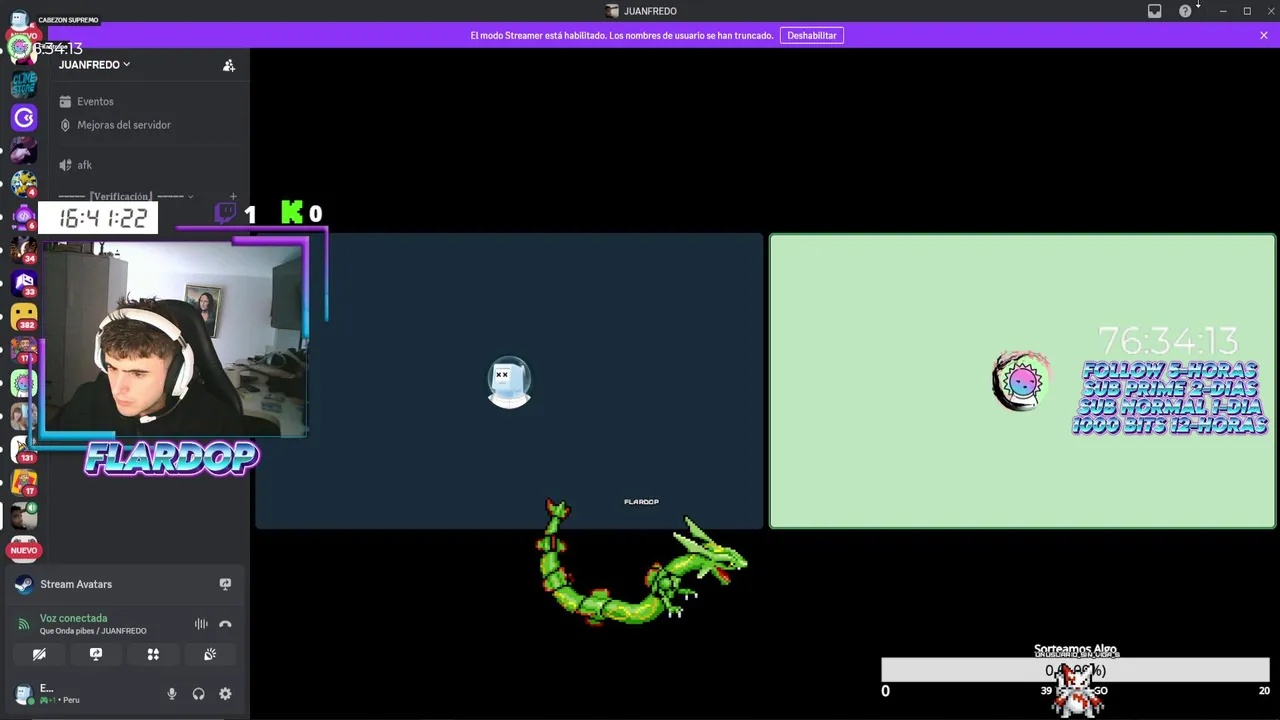
Task: Open the purple G server icon
Action: 24,118
